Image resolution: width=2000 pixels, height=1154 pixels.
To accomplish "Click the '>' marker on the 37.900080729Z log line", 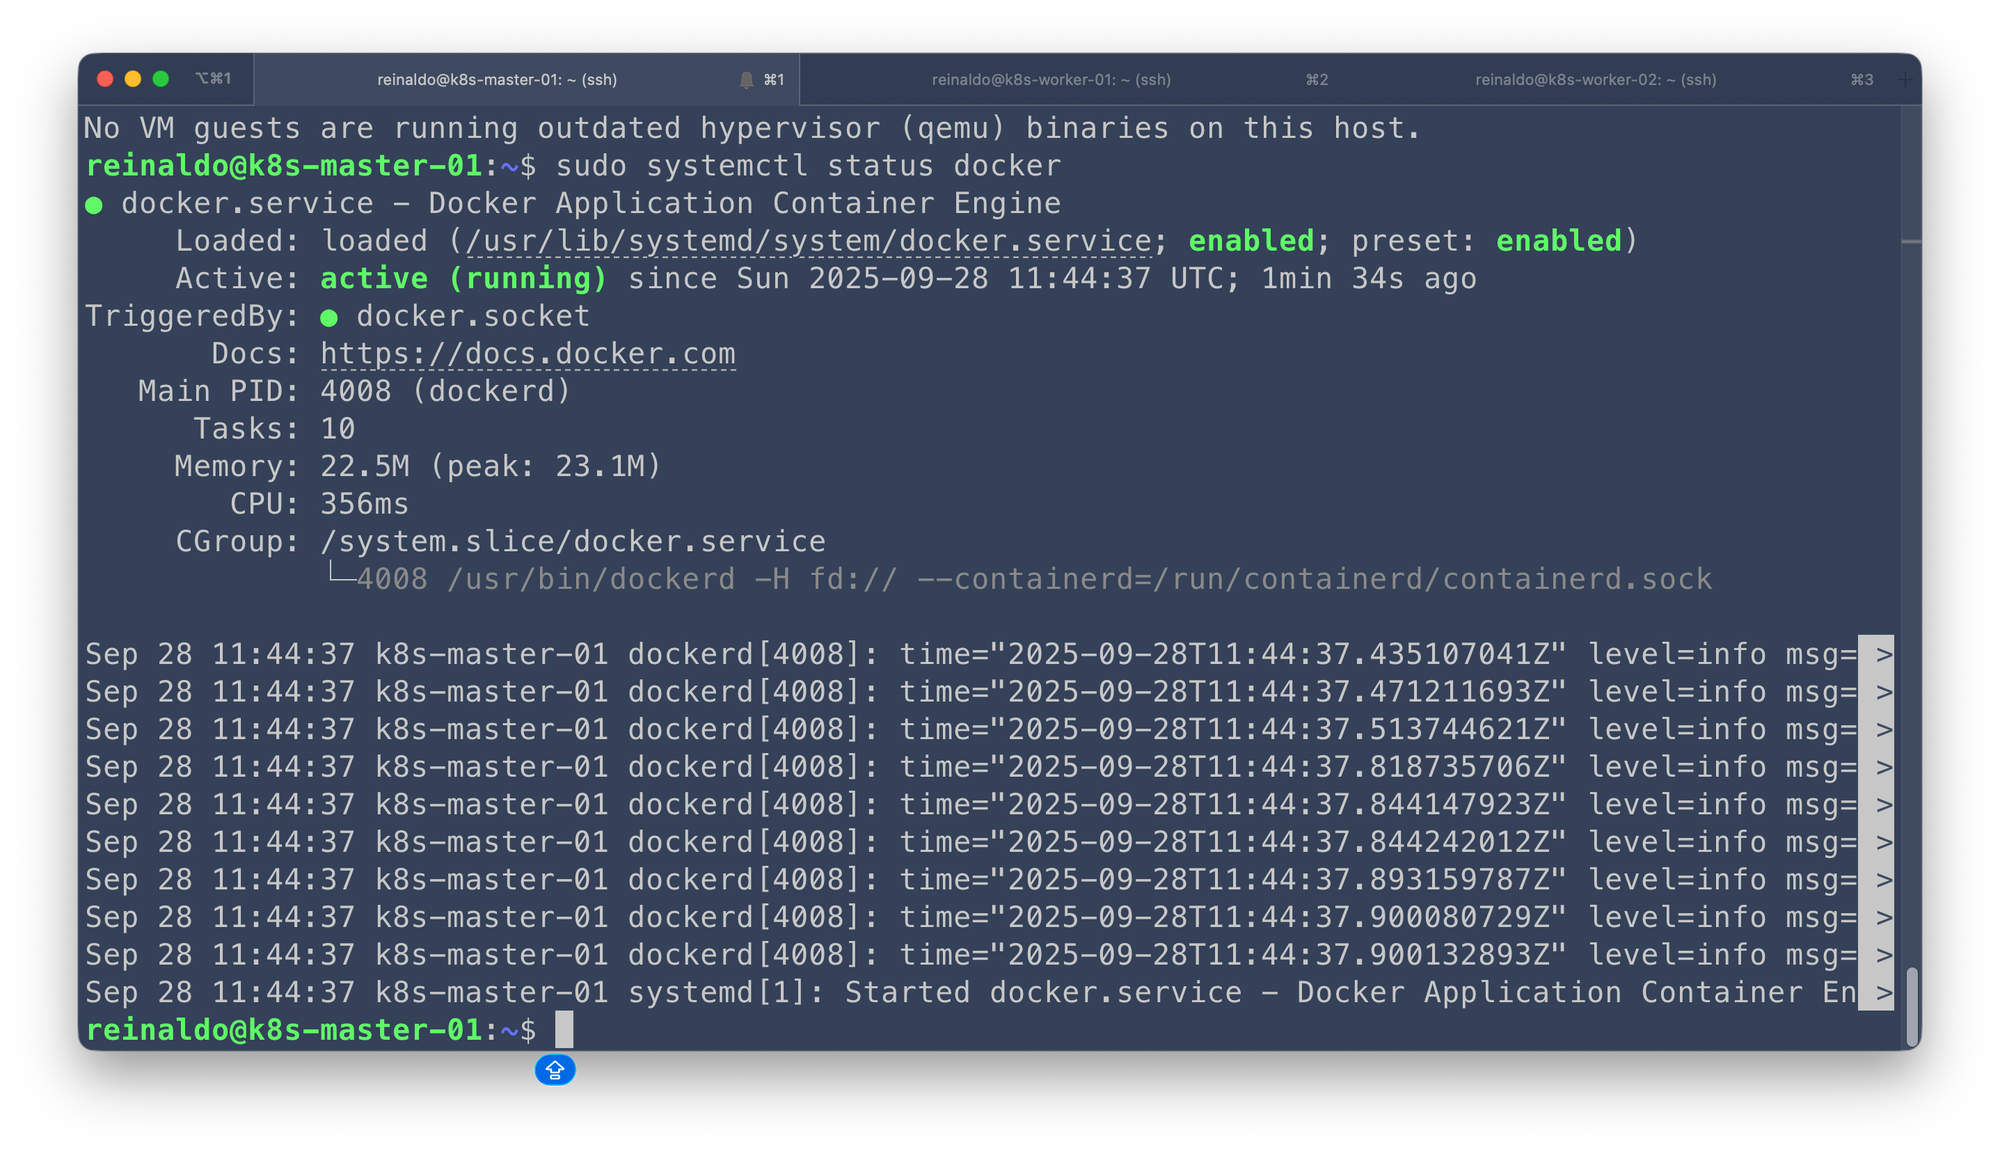I will [x=1883, y=918].
